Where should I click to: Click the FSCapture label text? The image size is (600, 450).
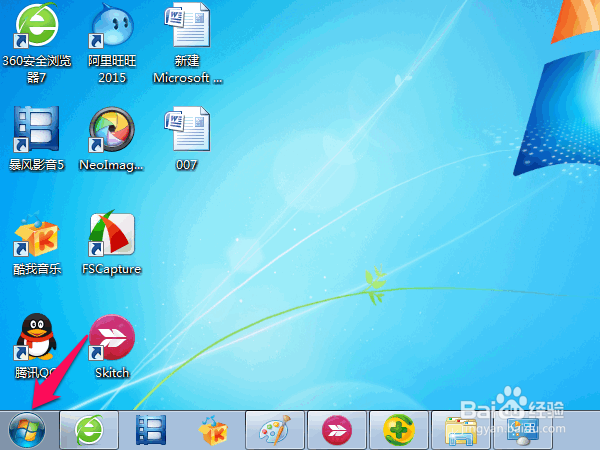pyautogui.click(x=112, y=269)
